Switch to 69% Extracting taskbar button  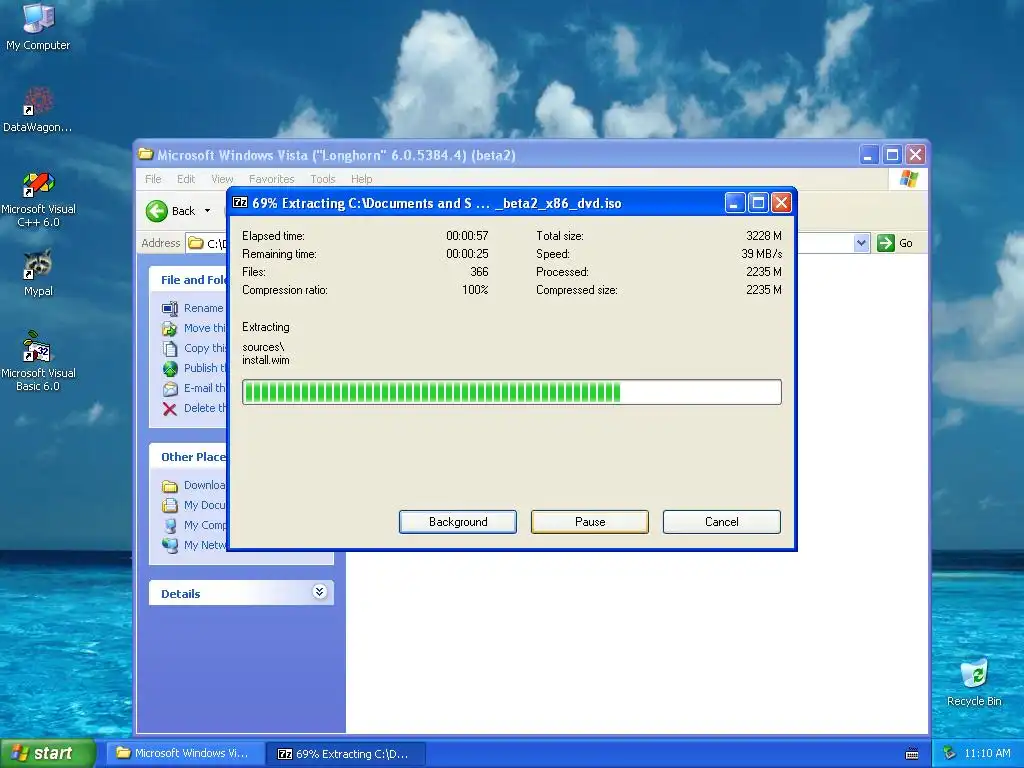coord(347,754)
